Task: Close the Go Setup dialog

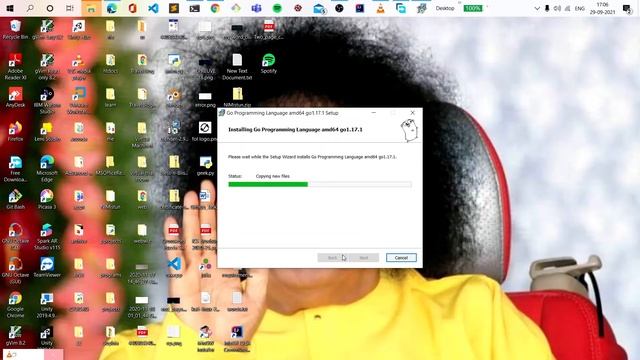Action: coord(413,113)
